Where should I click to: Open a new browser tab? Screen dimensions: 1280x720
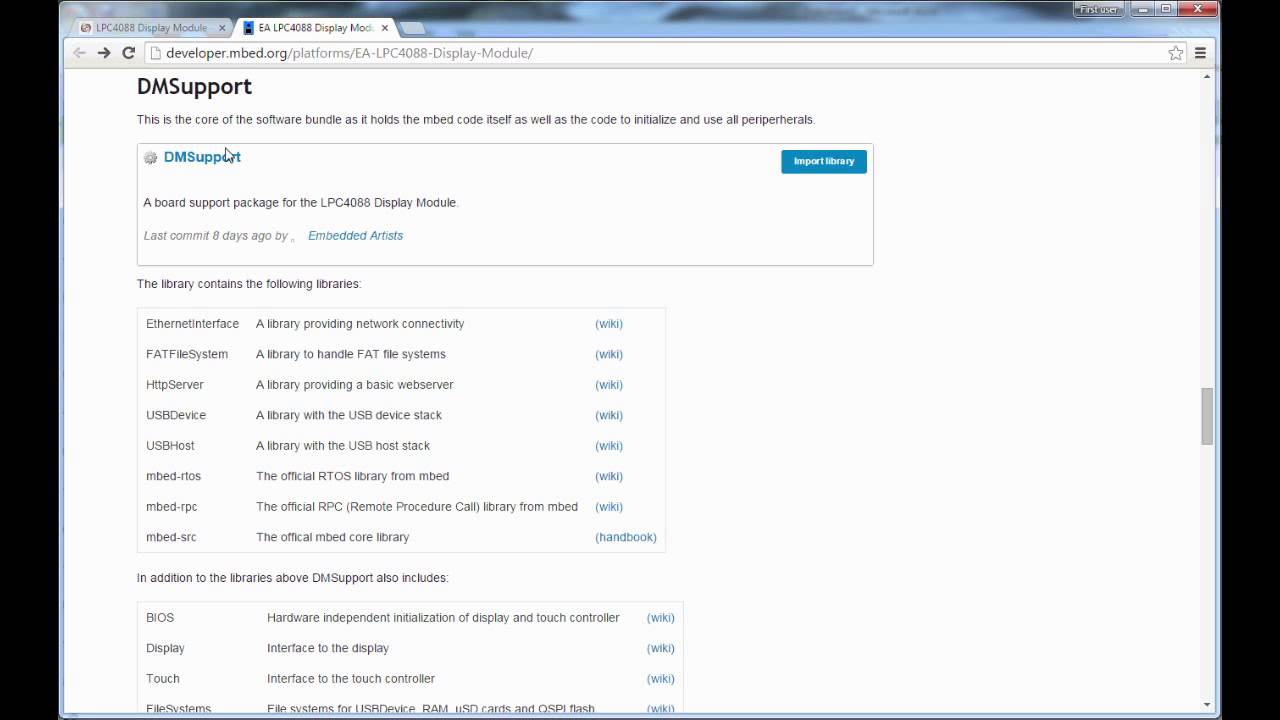pos(412,28)
